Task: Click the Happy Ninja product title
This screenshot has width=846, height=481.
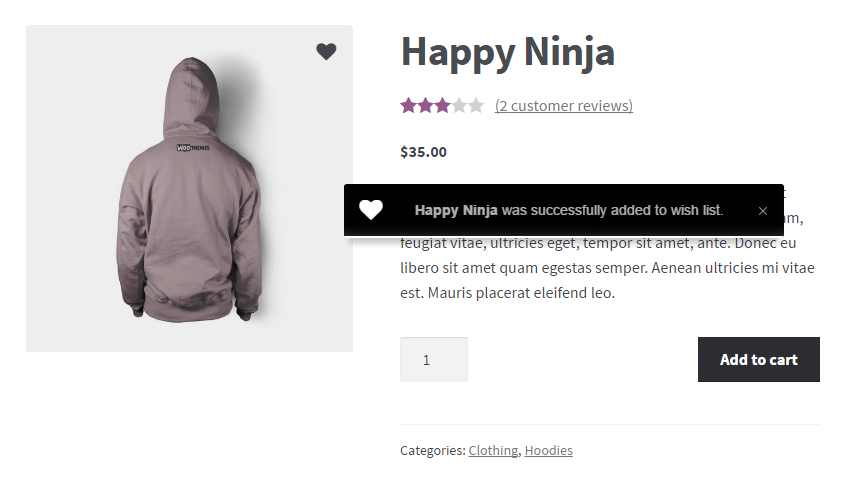Action: pyautogui.click(x=507, y=52)
